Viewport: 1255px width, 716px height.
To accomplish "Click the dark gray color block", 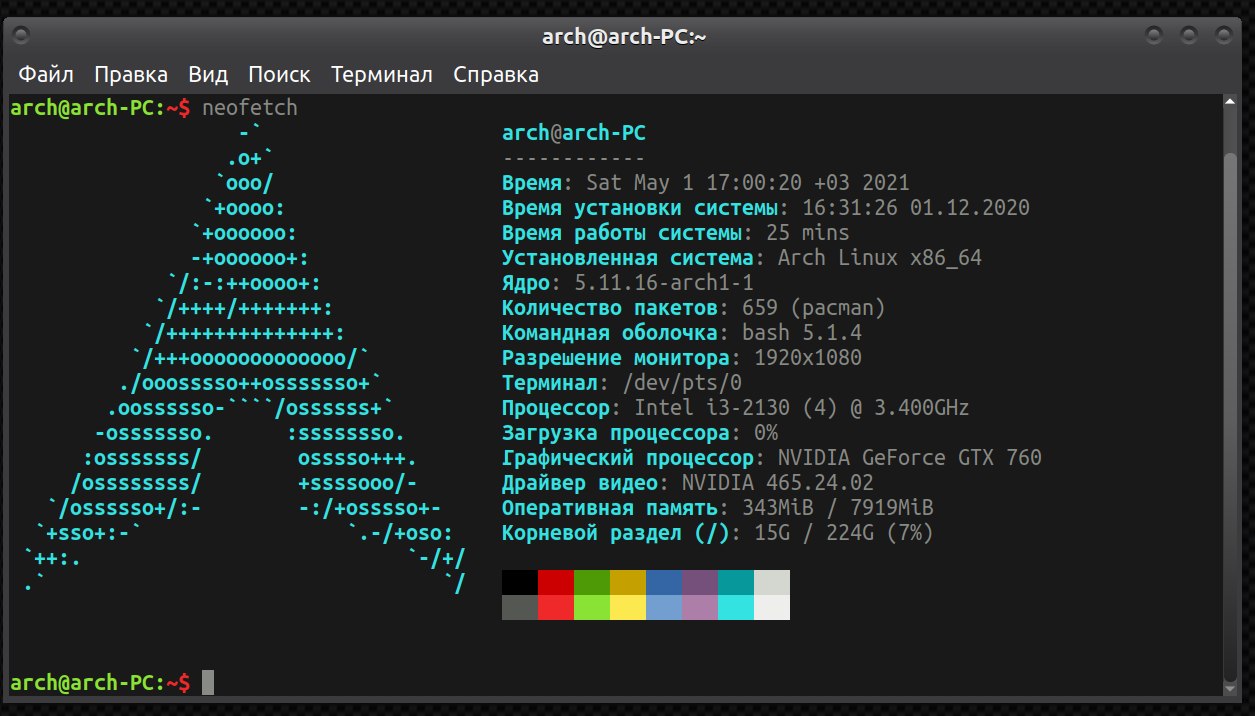I will 520,607.
